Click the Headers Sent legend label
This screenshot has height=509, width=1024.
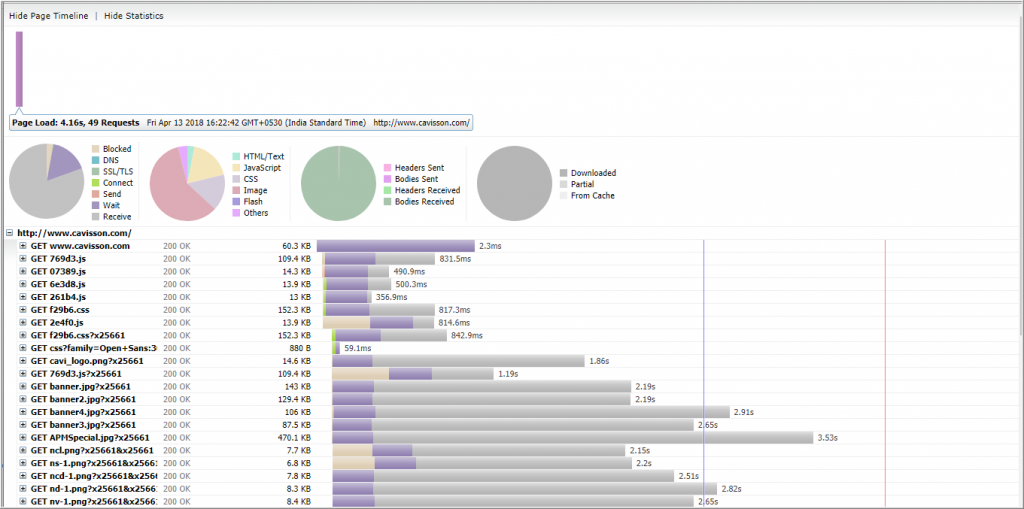[419, 168]
